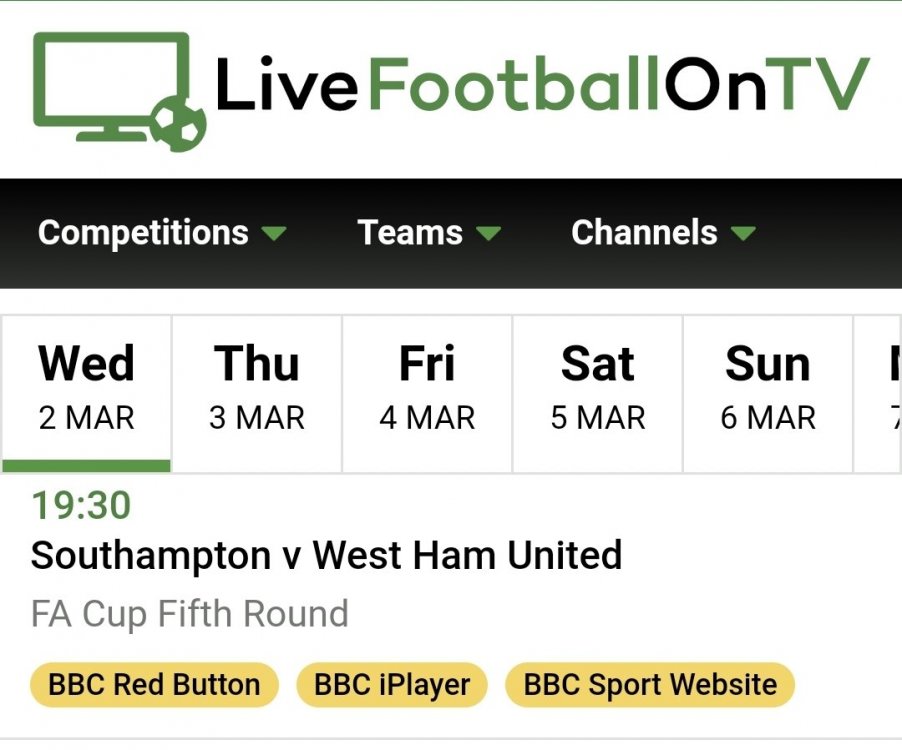Click the LiveFootballOnTV site name text
Screen dimensions: 902x750
[541, 84]
